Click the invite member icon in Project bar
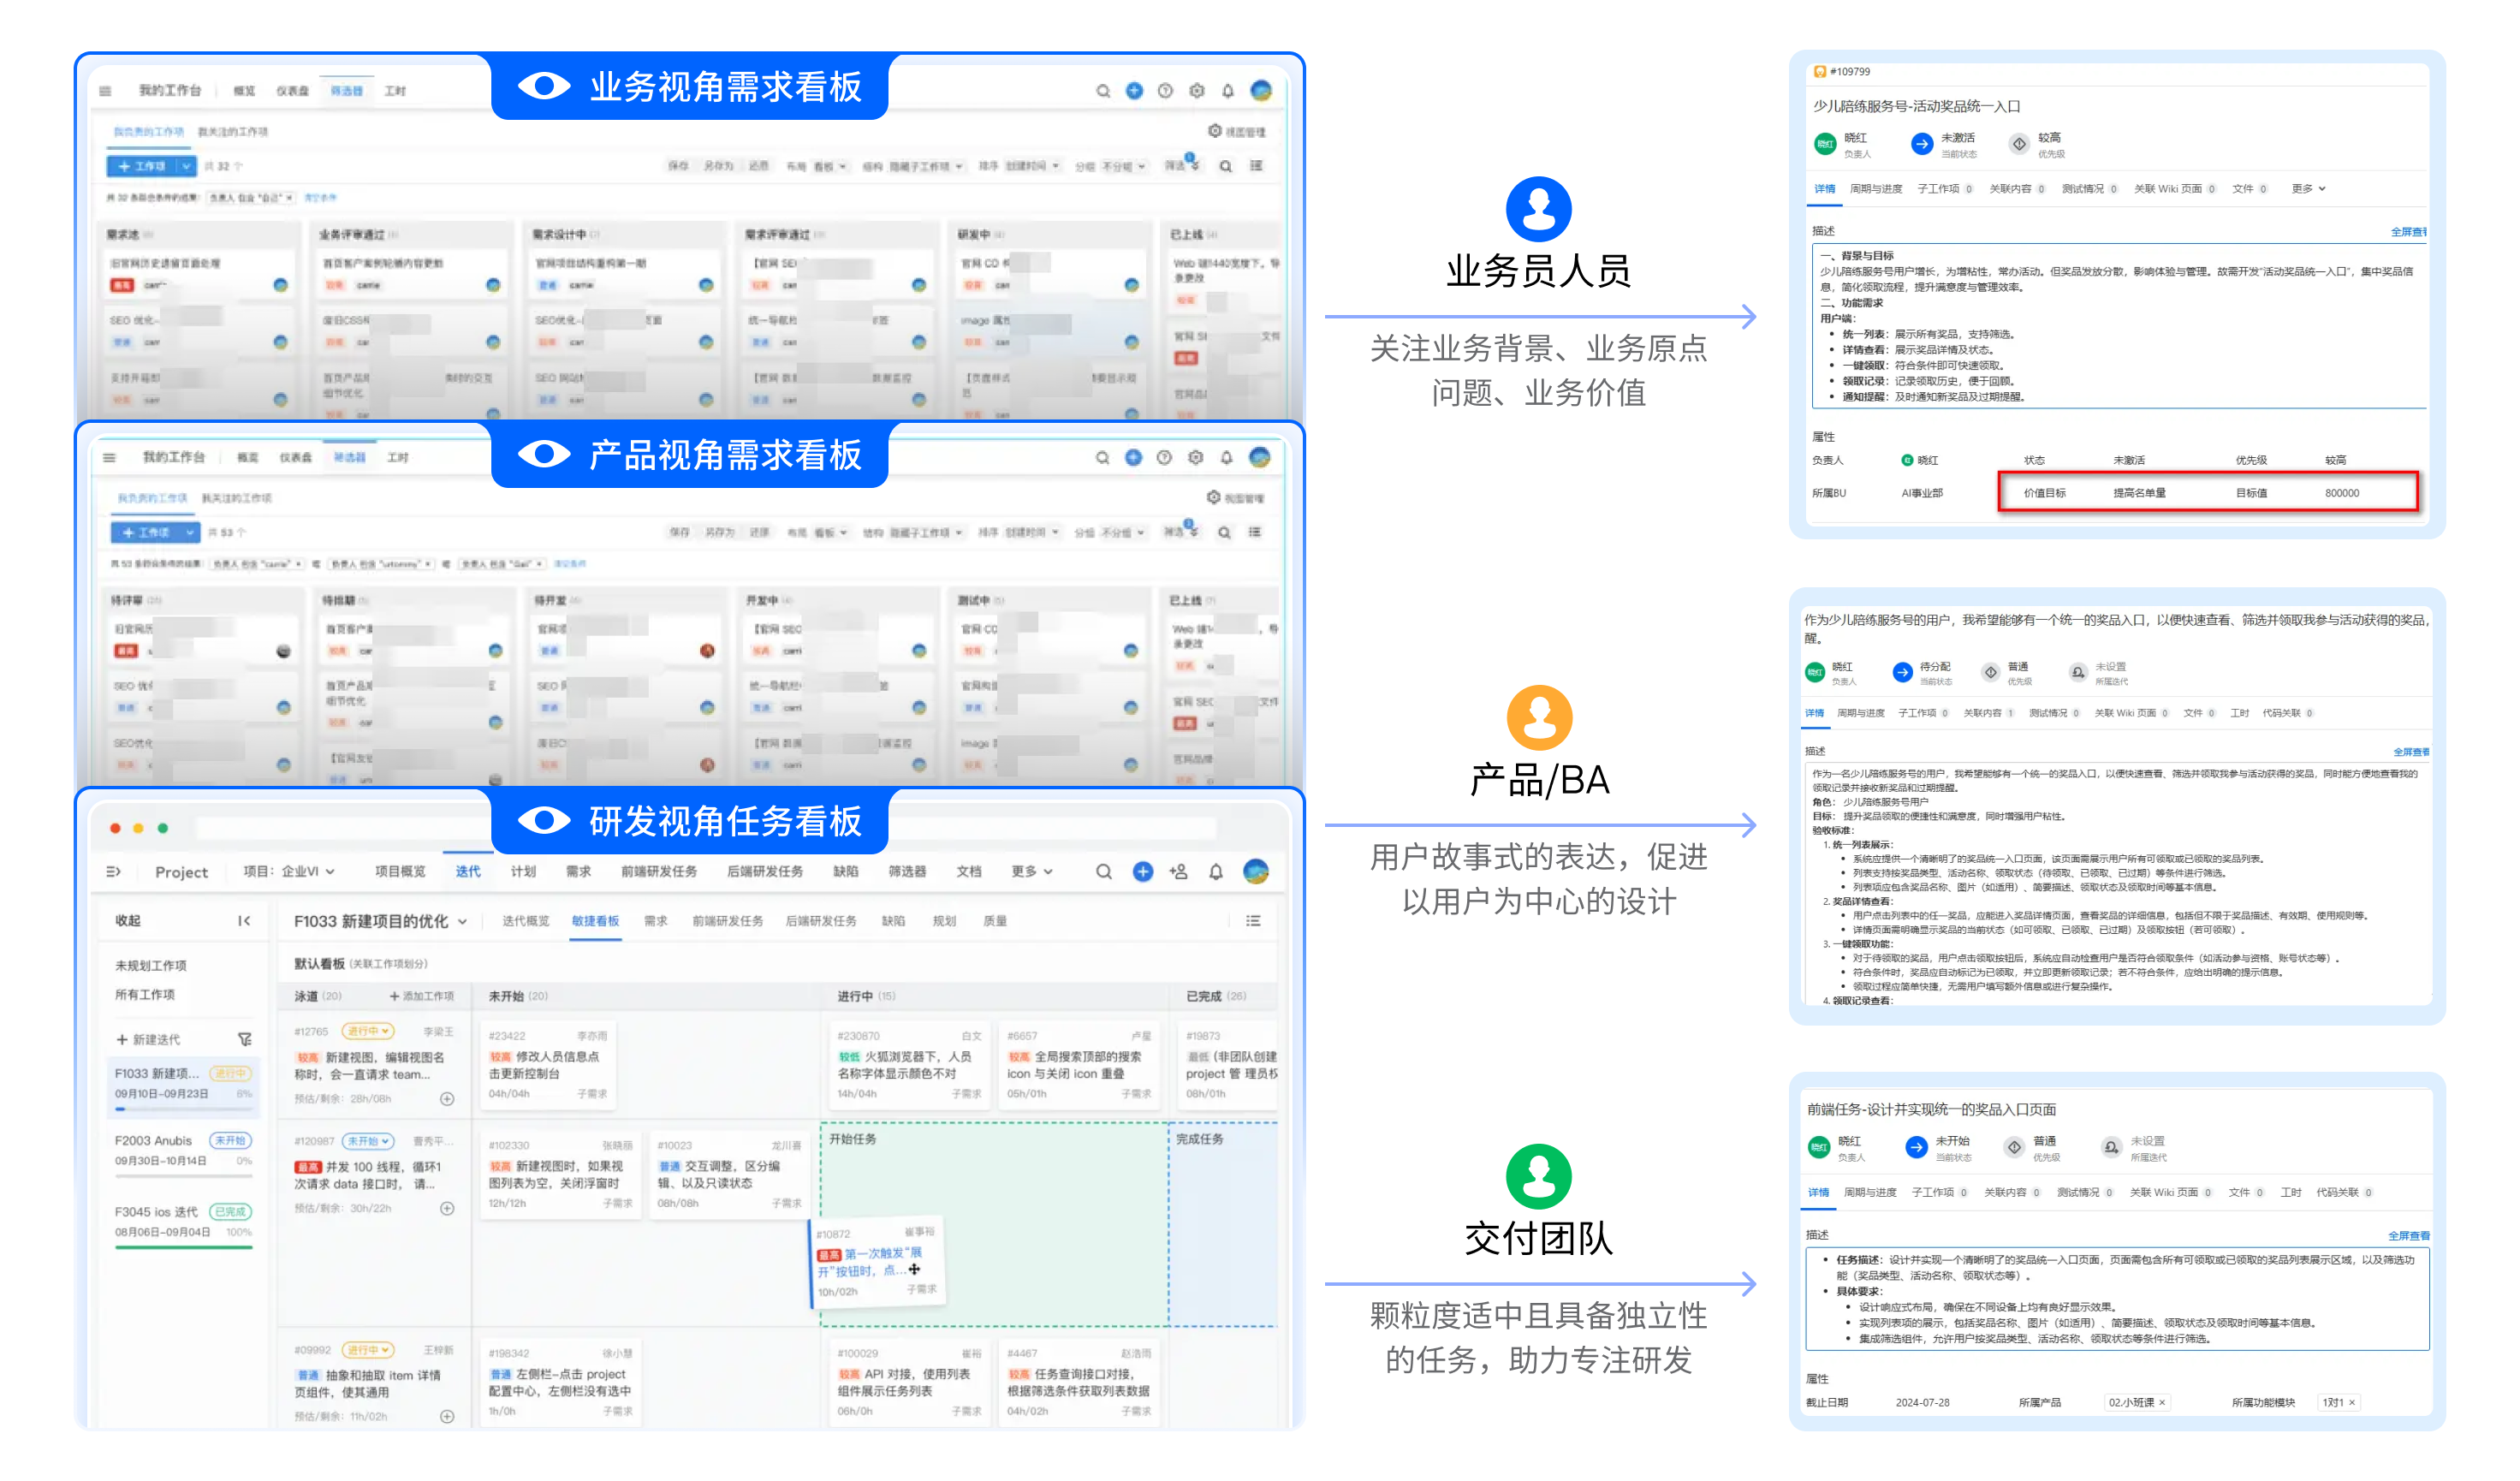 (x=1179, y=872)
